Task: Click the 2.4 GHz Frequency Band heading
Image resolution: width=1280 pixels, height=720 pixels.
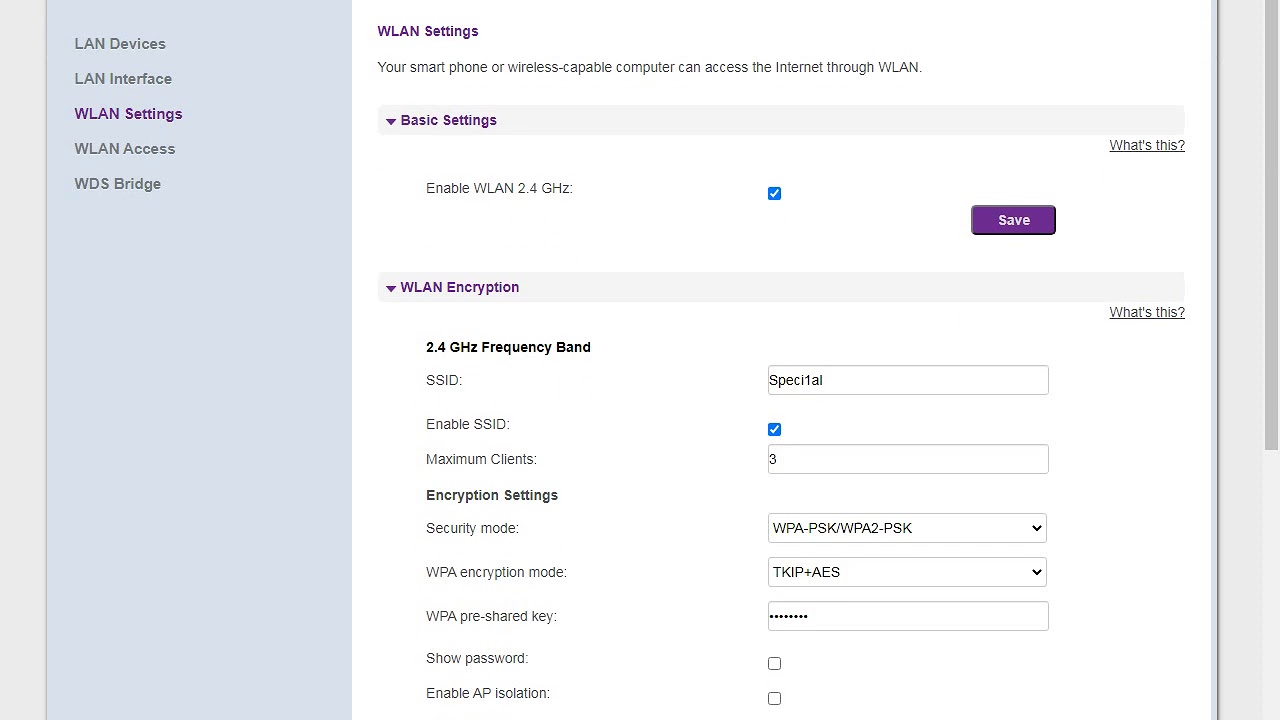Action: [x=508, y=347]
